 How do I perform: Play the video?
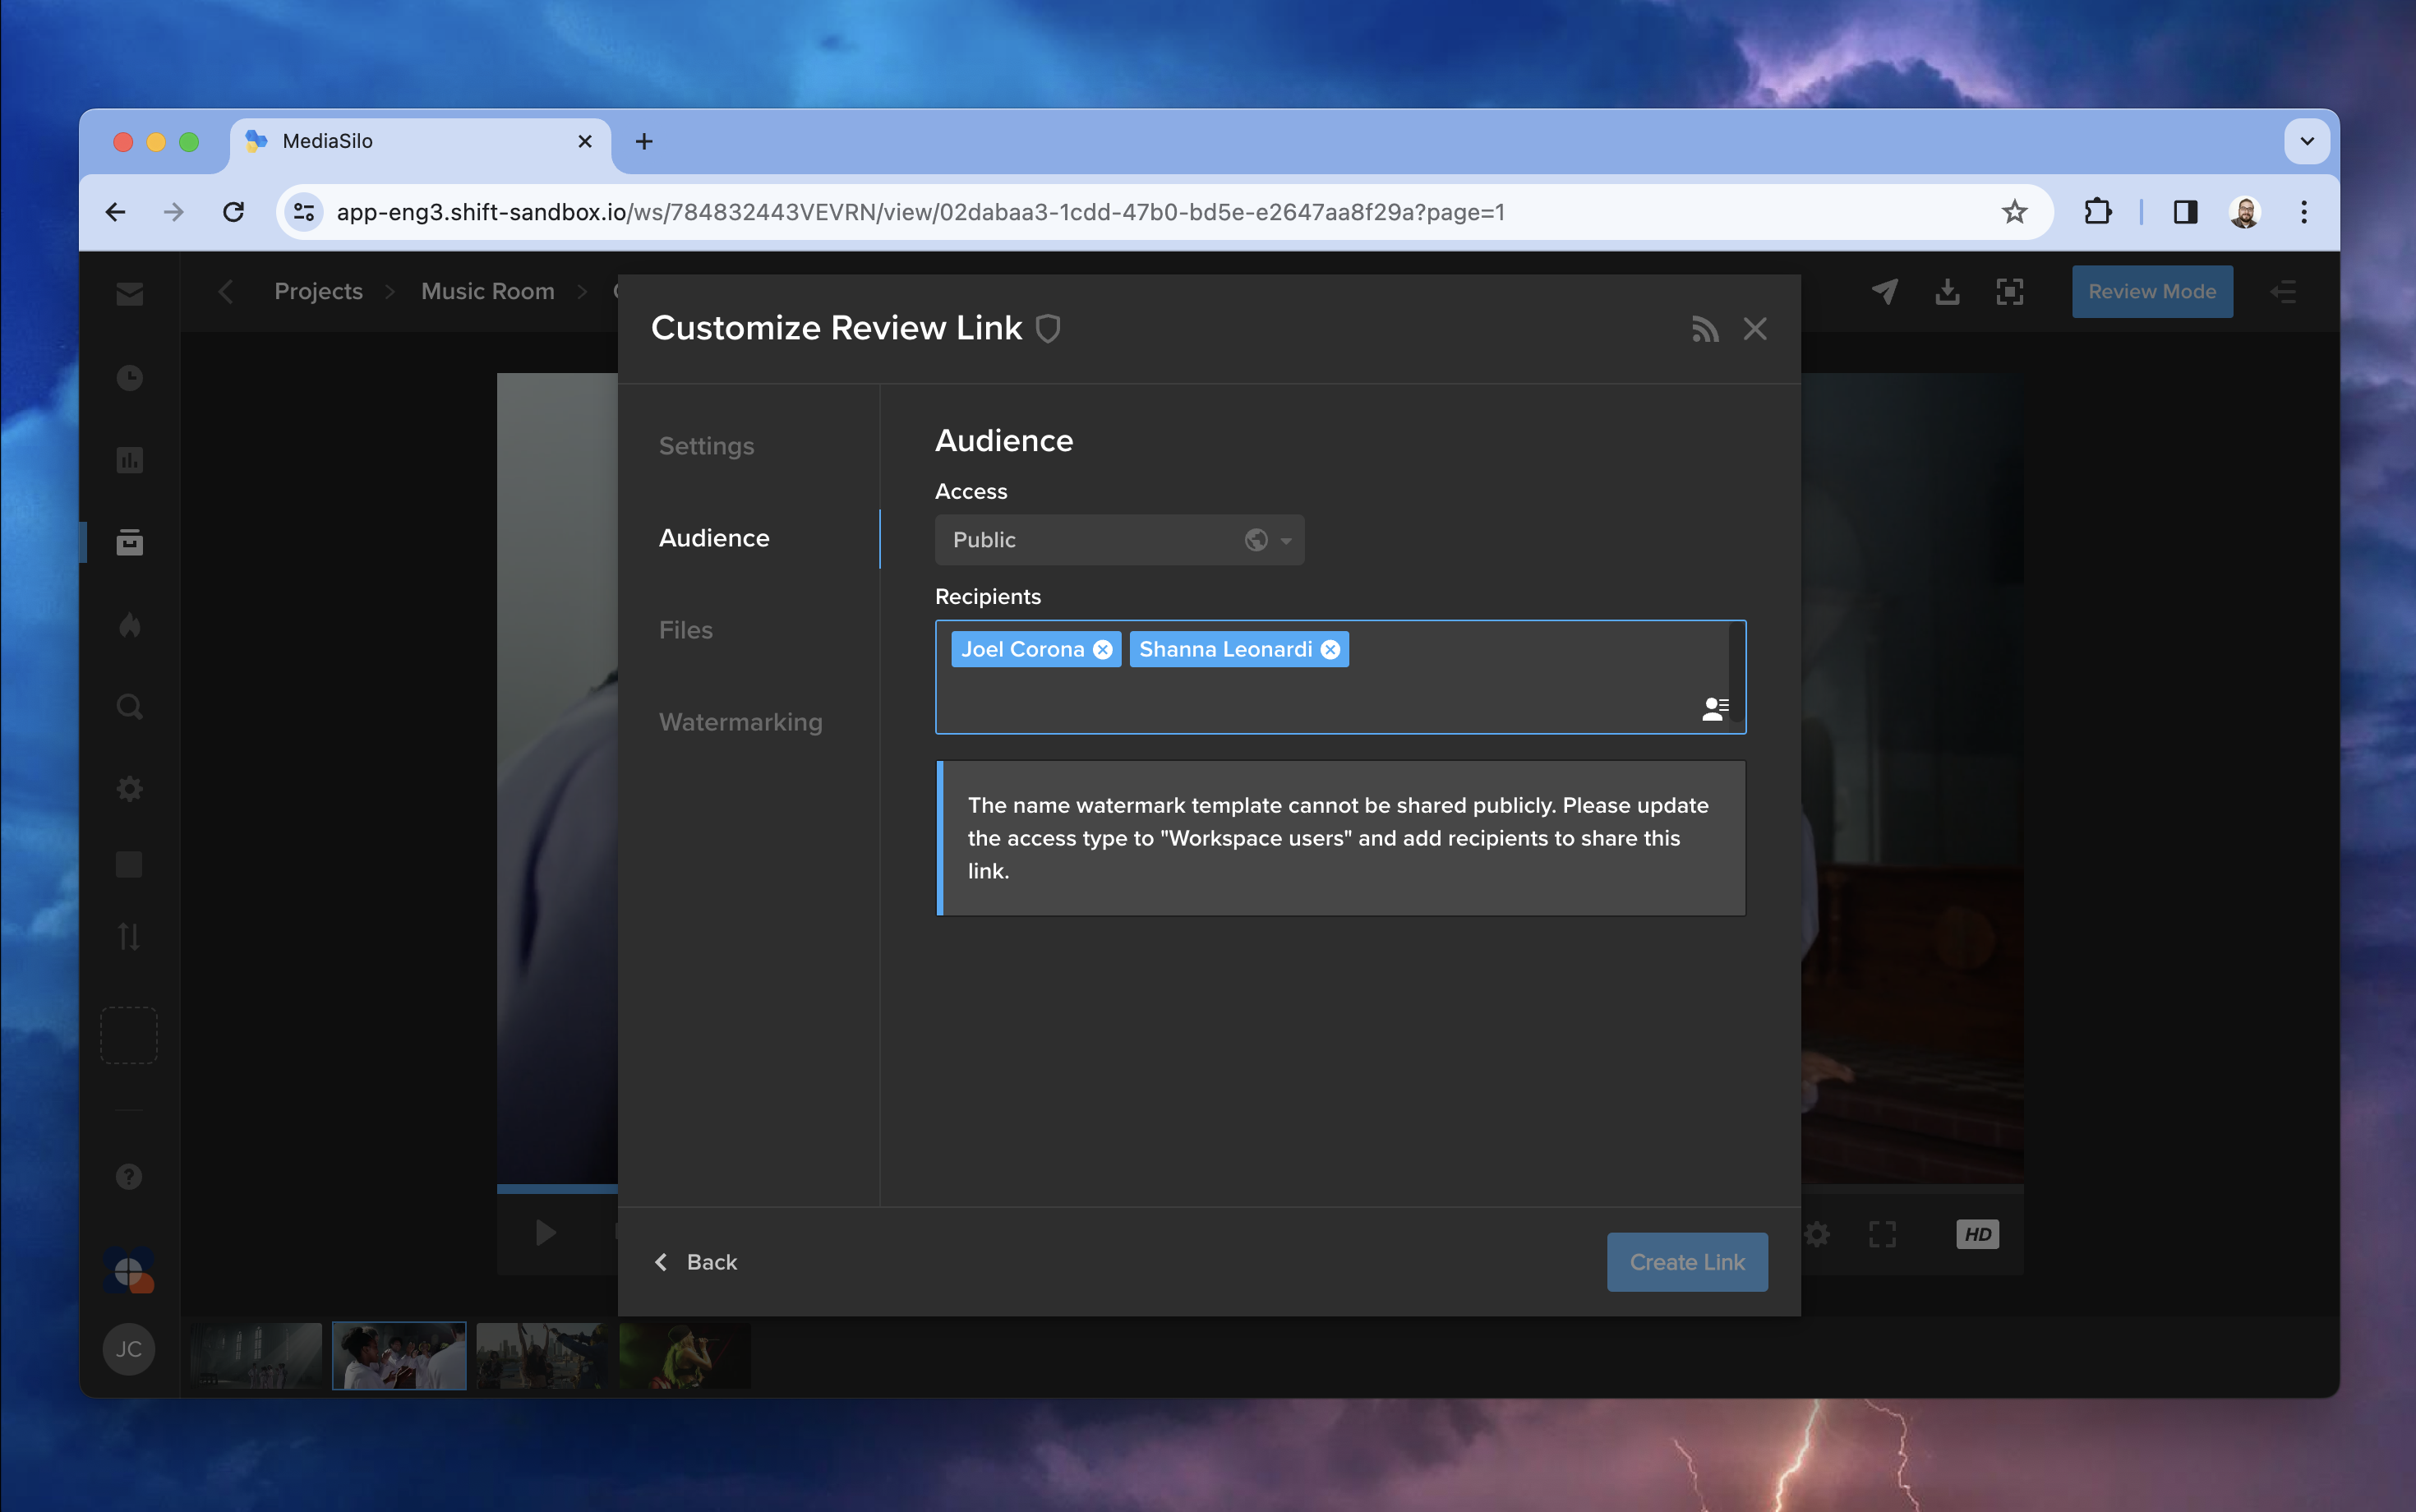tap(545, 1233)
